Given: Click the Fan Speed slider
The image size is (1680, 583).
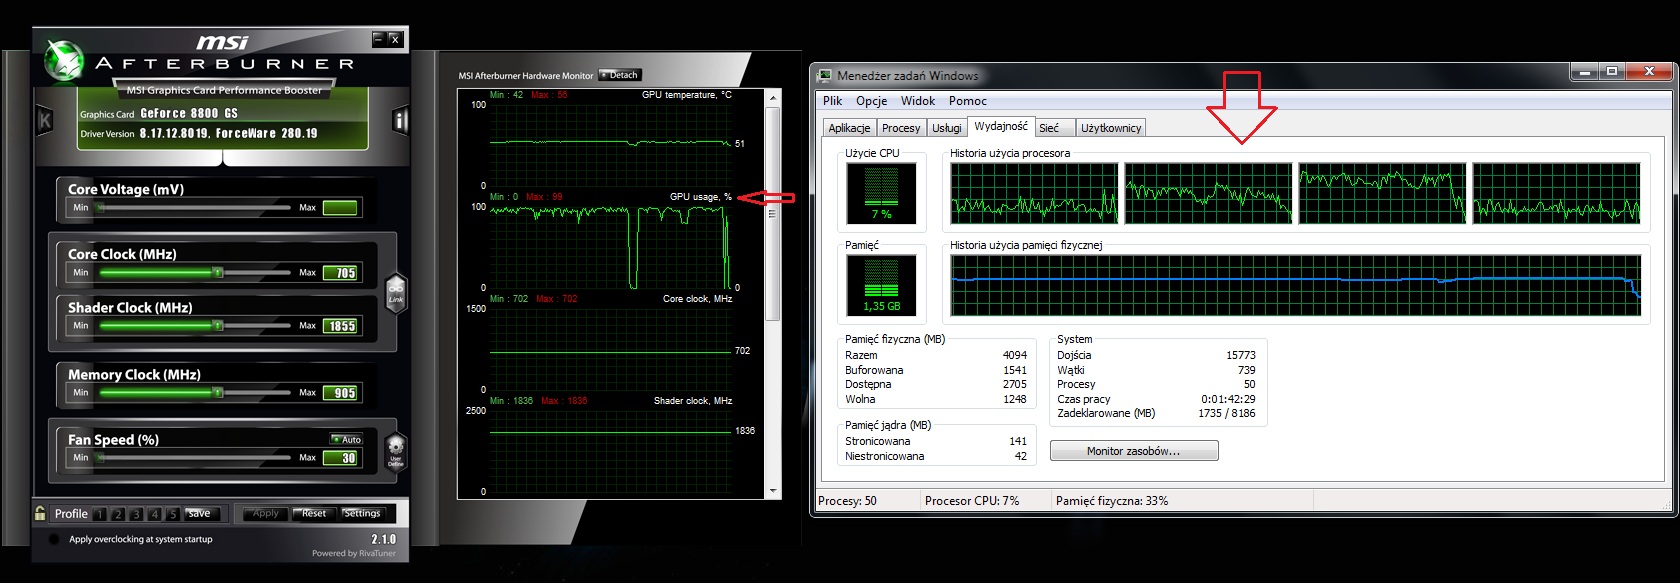Looking at the screenshot, I should (194, 457).
